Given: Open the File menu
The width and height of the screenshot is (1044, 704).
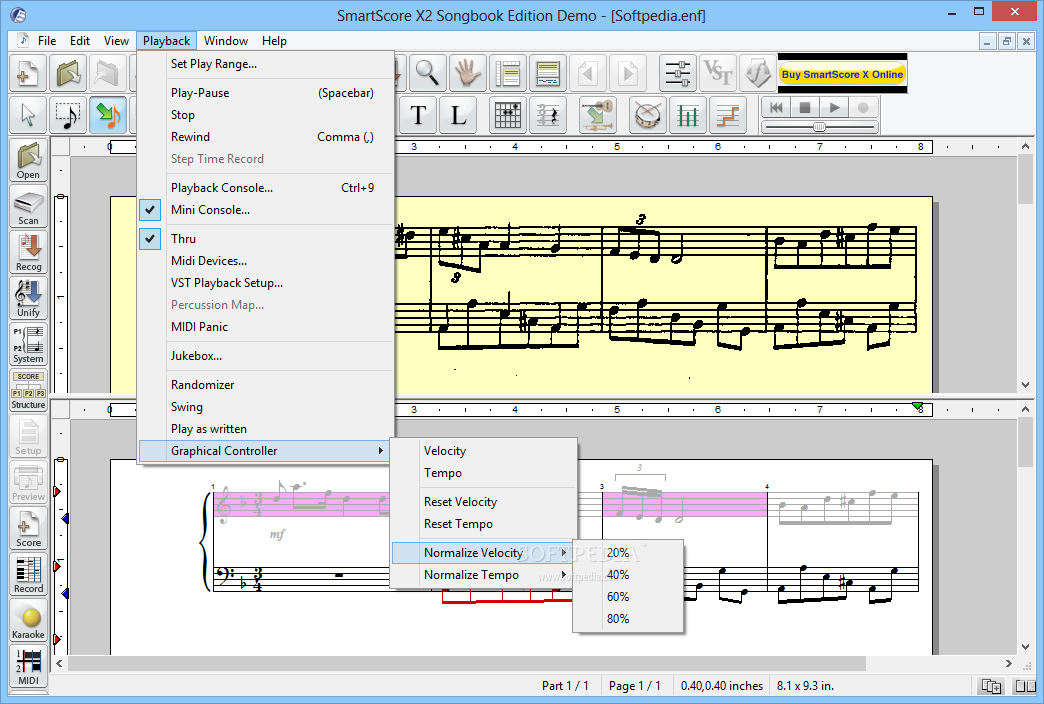Looking at the screenshot, I should pyautogui.click(x=47, y=41).
